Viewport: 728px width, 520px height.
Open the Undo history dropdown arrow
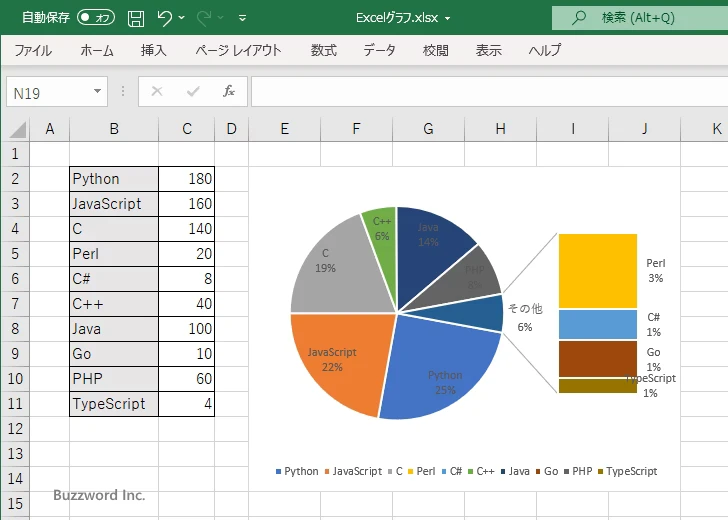pyautogui.click(x=182, y=18)
